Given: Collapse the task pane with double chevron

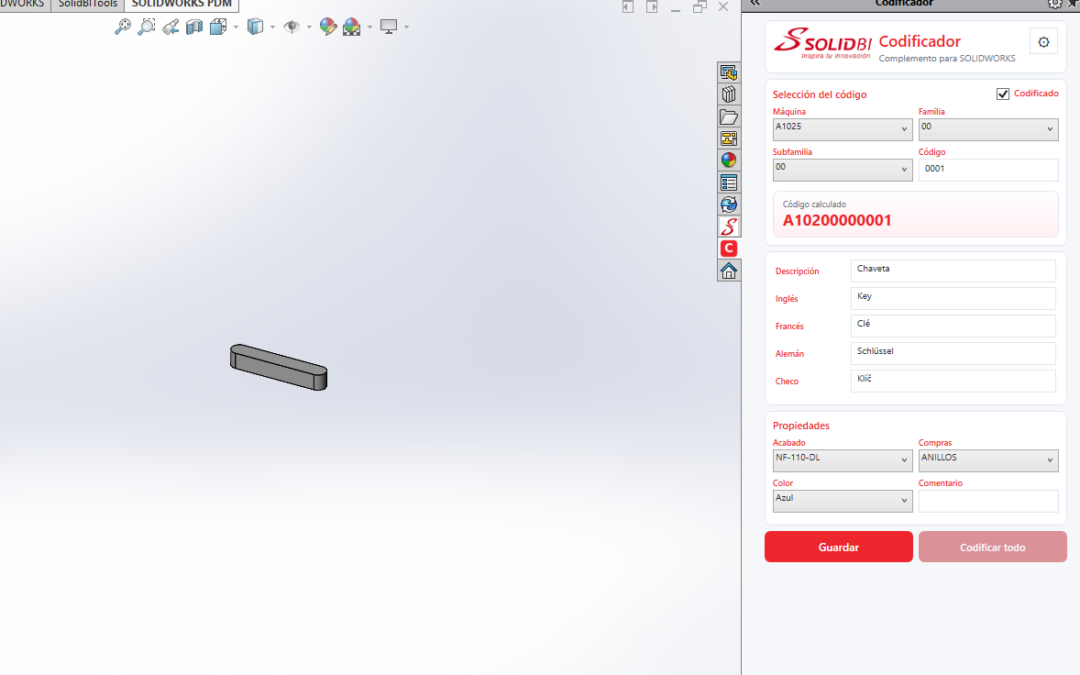Looking at the screenshot, I should tap(755, 3).
